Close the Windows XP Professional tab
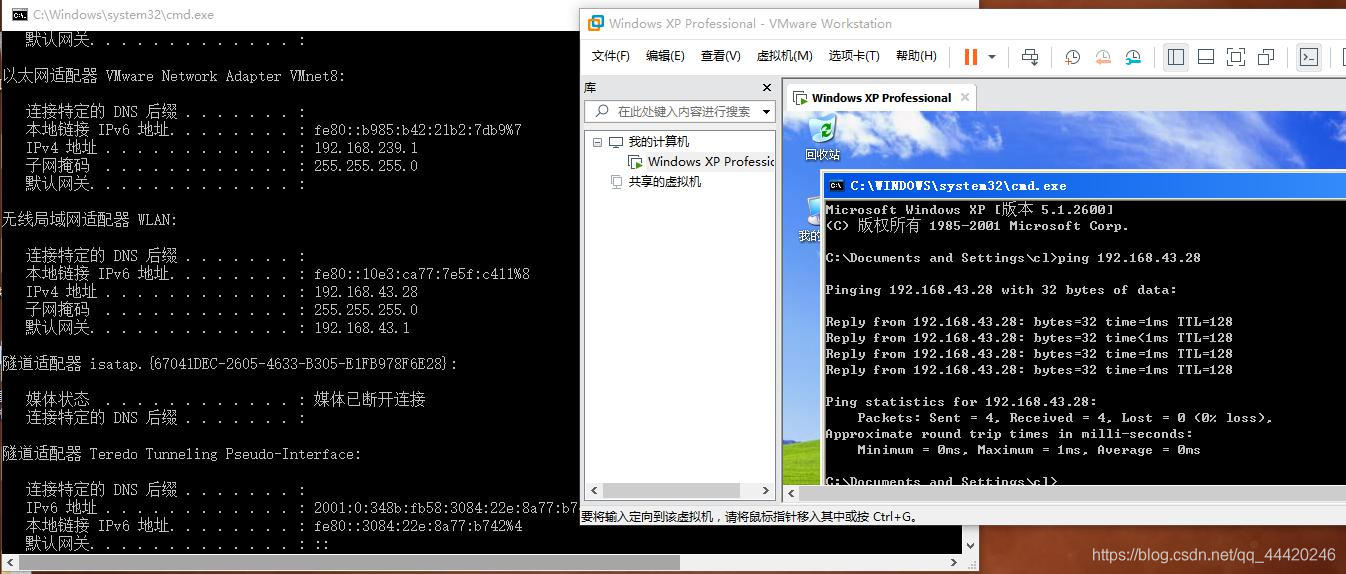1346x574 pixels. click(x=965, y=97)
